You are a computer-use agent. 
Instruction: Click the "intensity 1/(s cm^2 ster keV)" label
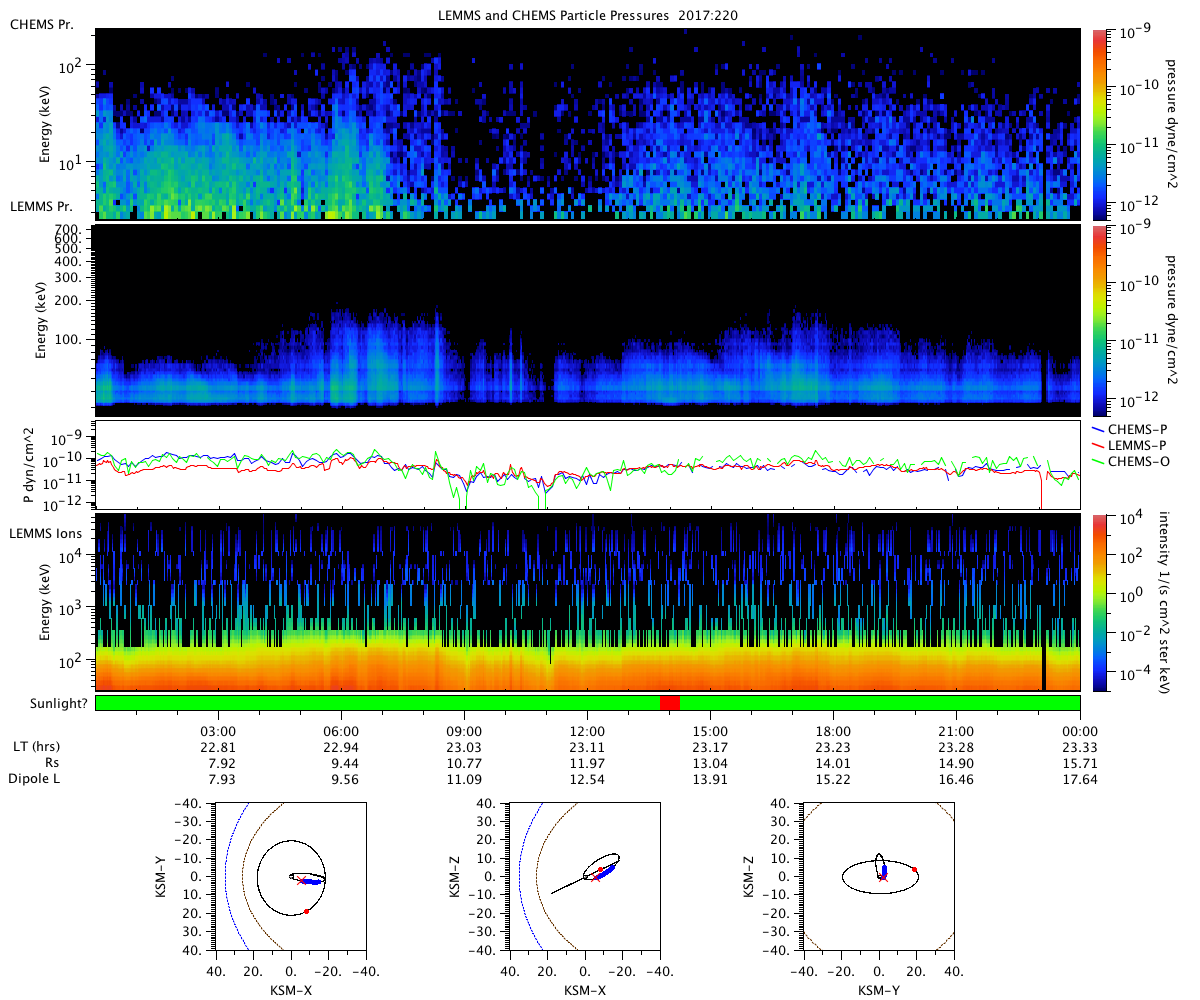pos(1166,601)
